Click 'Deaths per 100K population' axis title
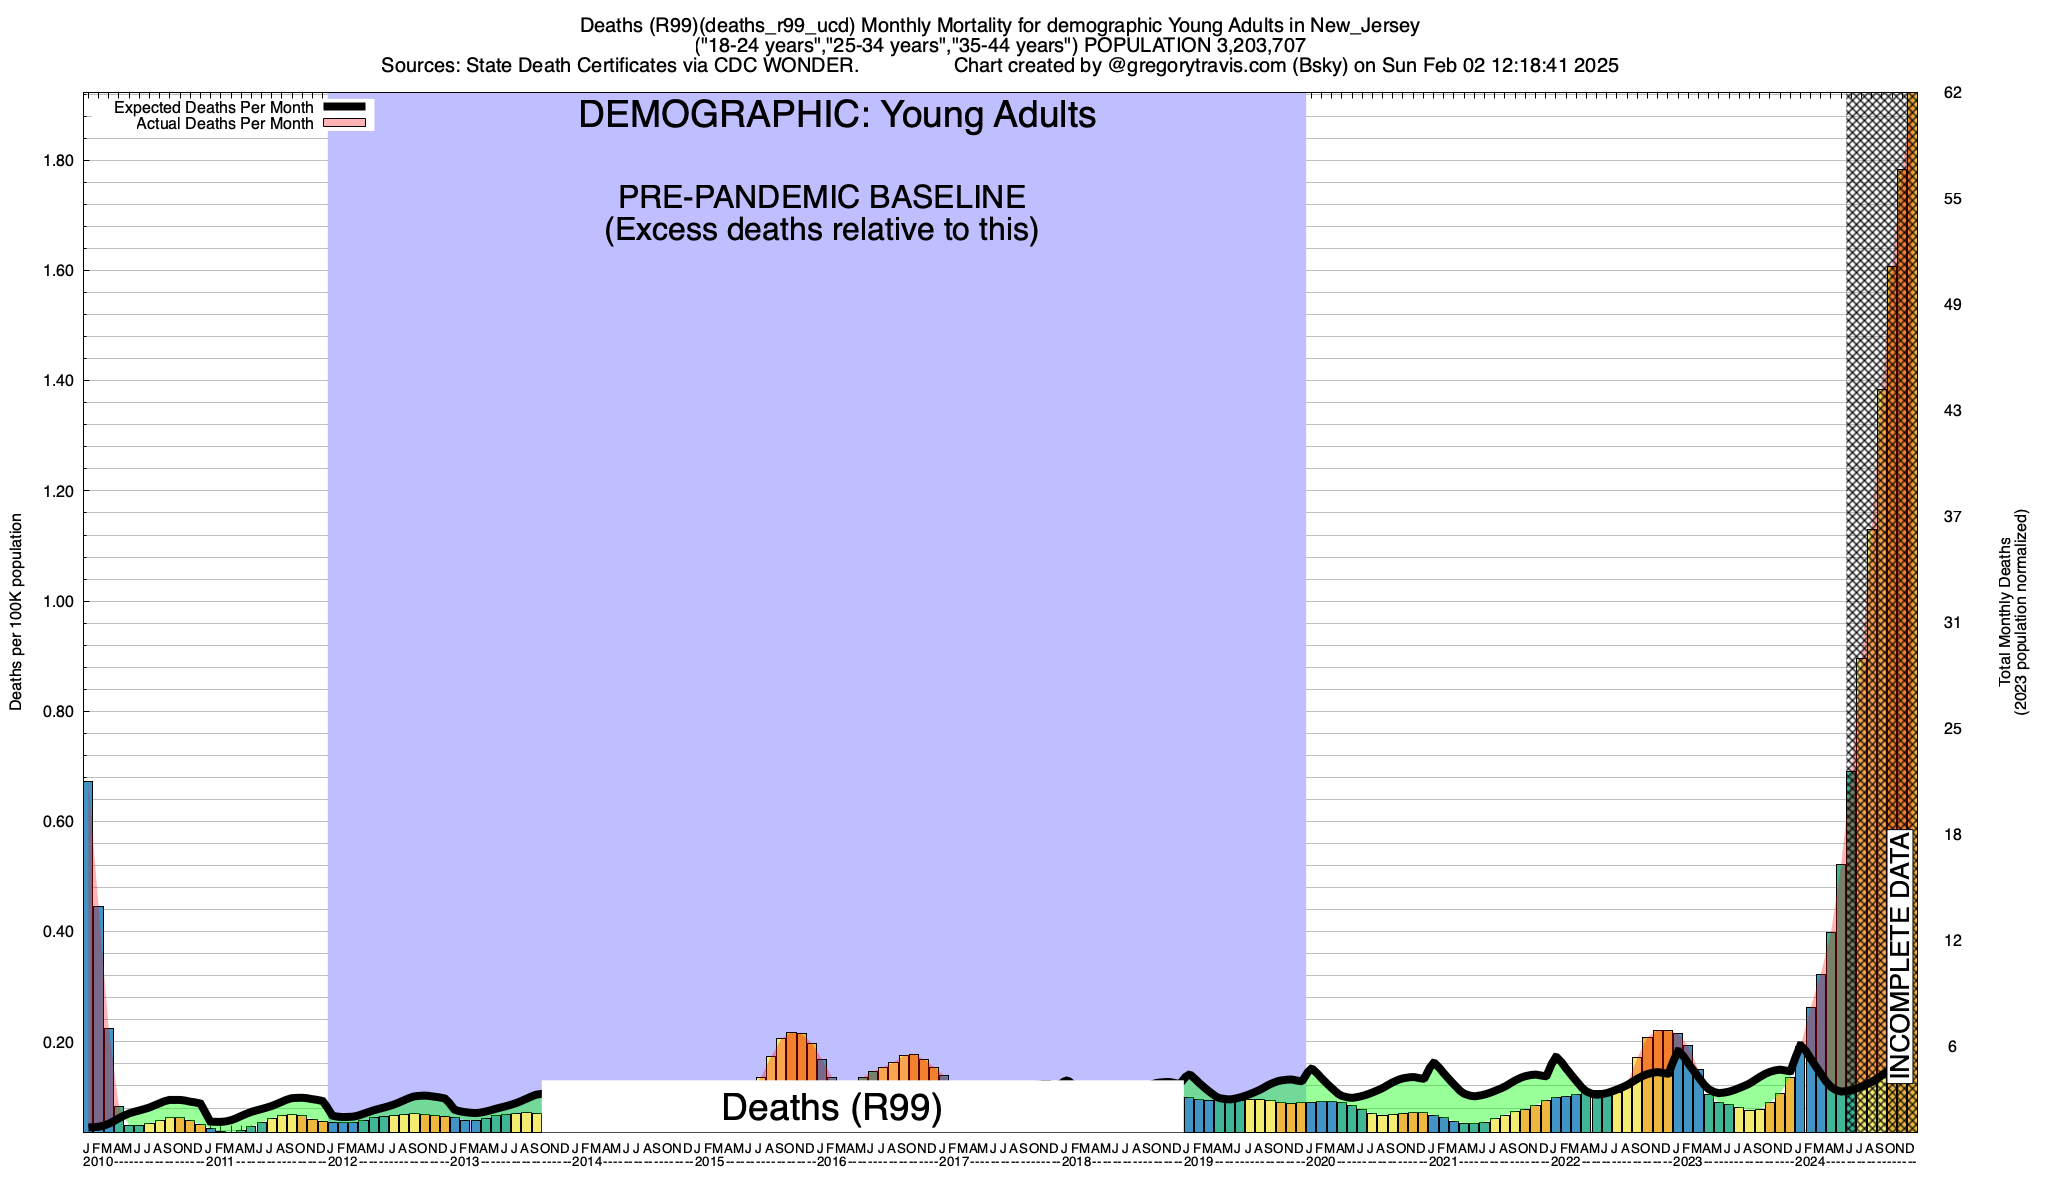The width and height of the screenshot is (2048, 1200). [16, 612]
